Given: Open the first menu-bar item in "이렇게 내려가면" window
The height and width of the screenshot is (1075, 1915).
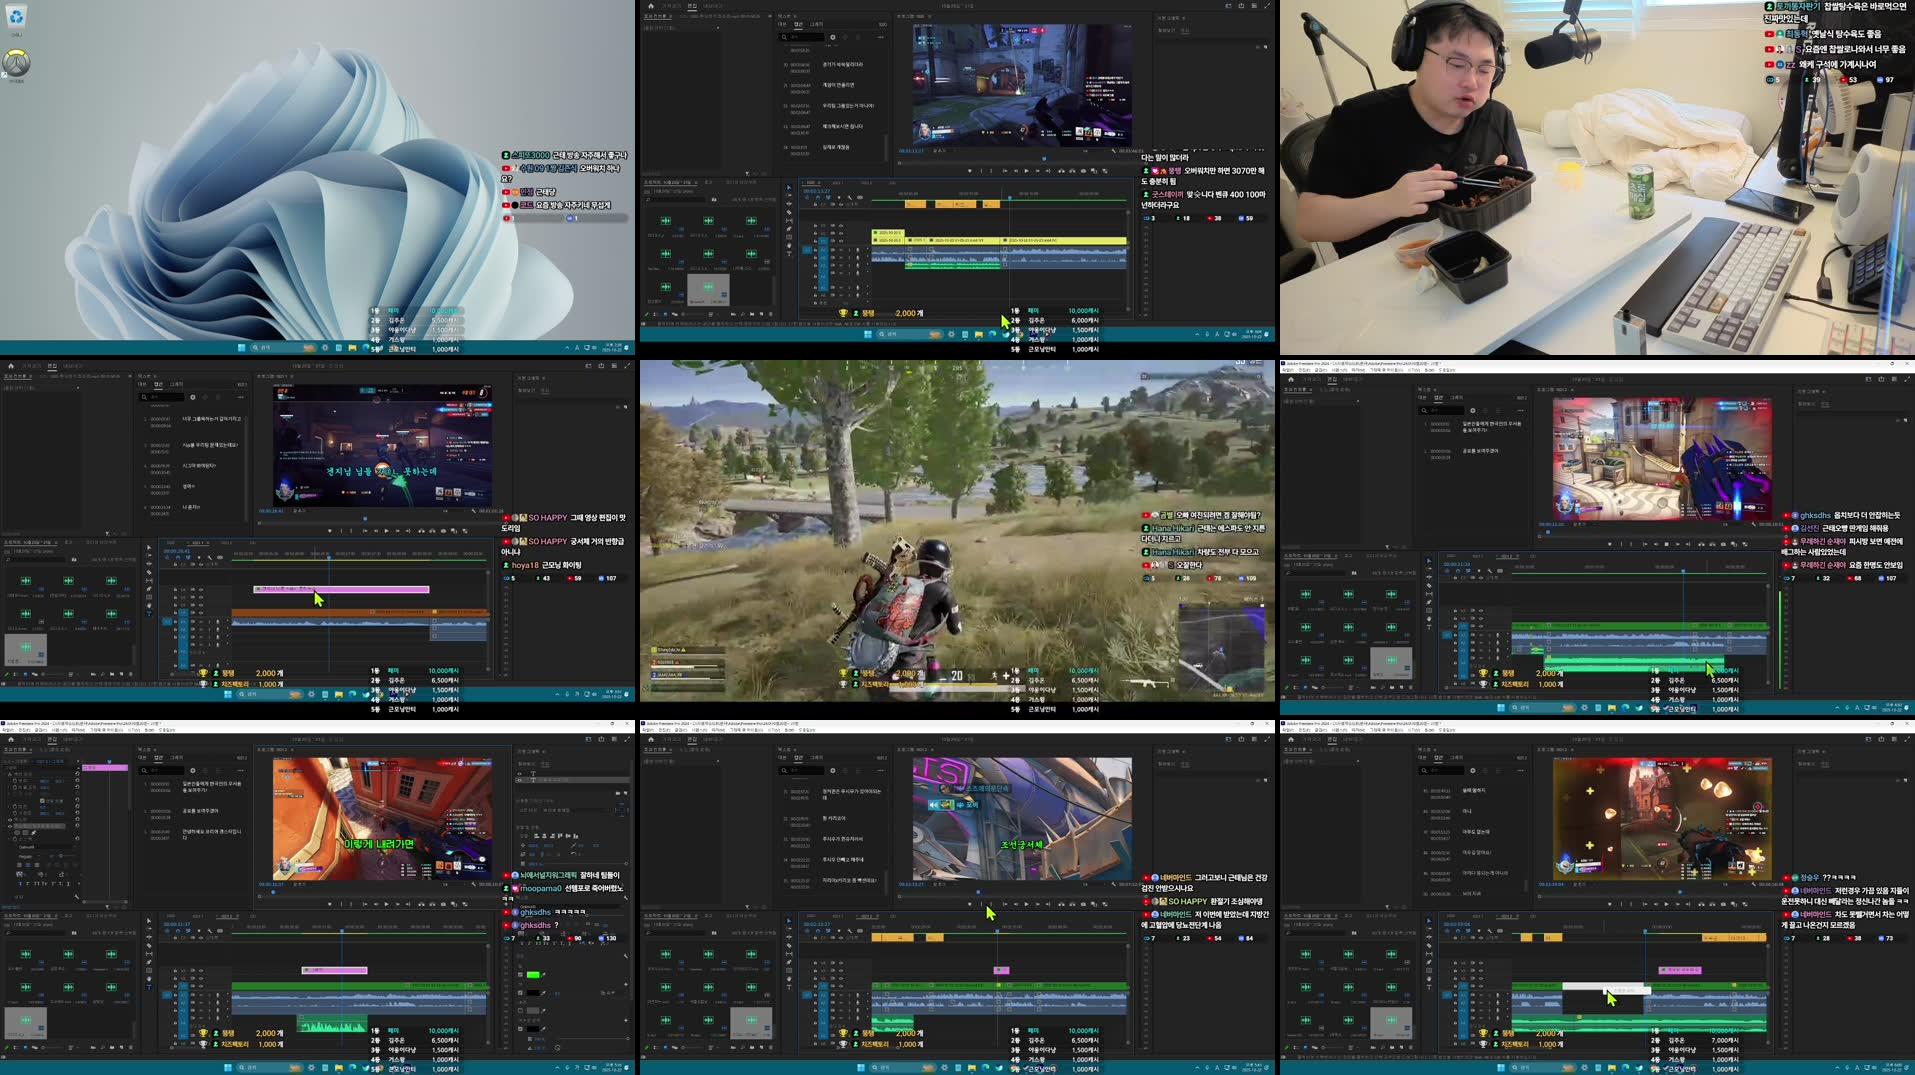Looking at the screenshot, I should coord(9,730).
